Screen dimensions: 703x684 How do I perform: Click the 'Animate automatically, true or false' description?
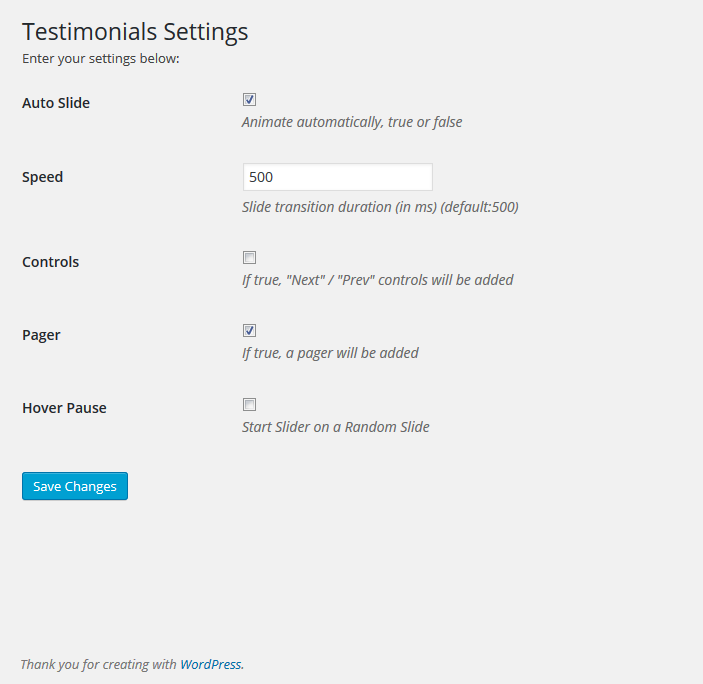coord(352,122)
